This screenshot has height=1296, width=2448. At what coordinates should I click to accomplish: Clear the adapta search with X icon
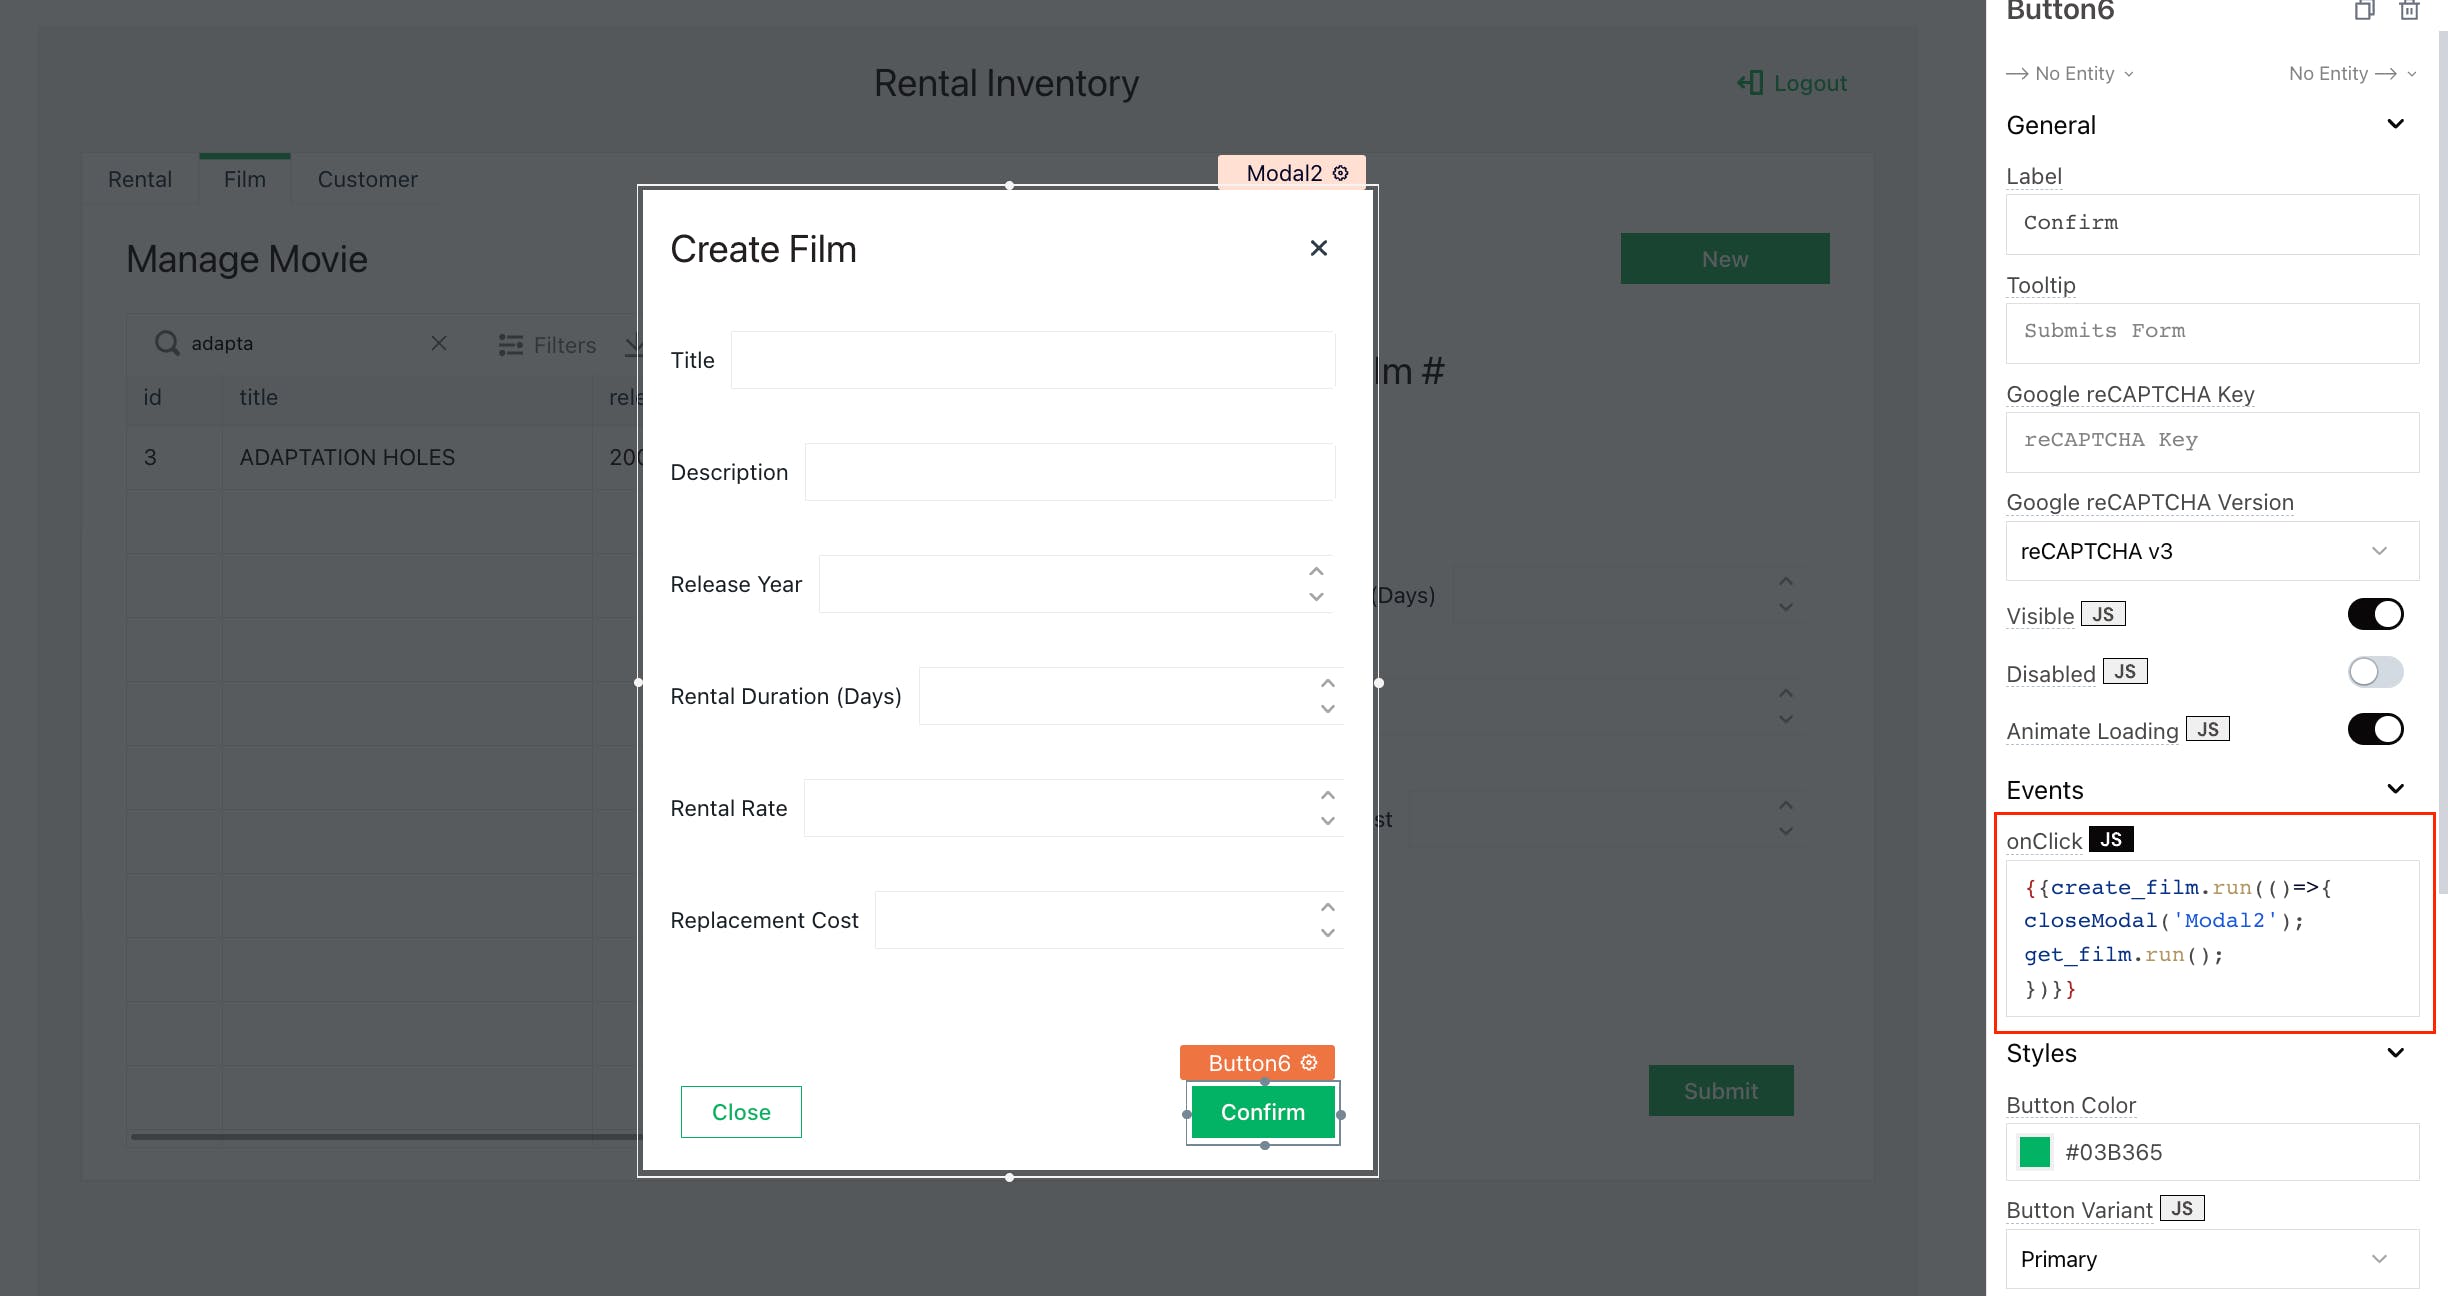coord(438,343)
